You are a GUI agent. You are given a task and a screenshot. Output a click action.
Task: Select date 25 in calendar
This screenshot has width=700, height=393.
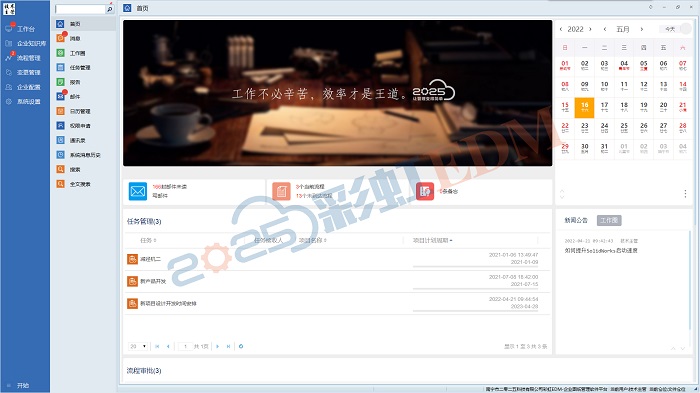point(624,128)
